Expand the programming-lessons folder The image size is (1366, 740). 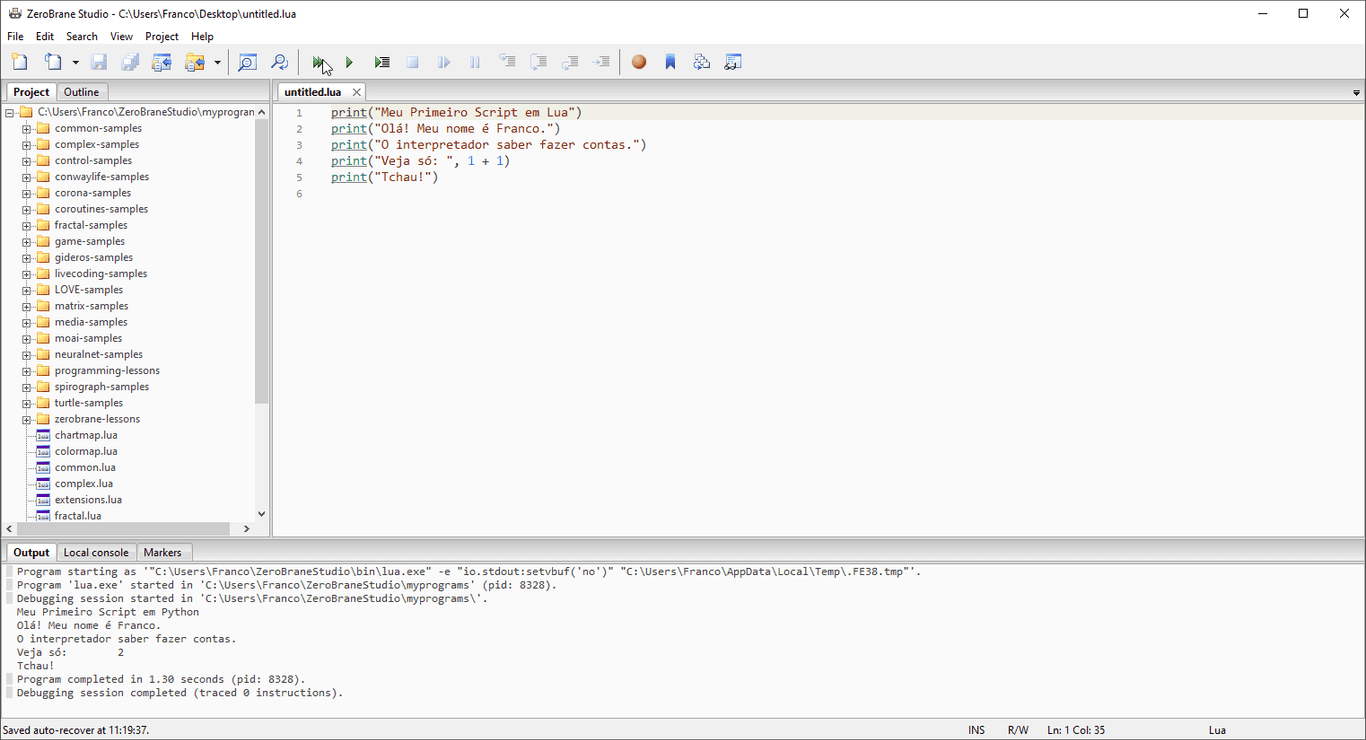point(27,370)
